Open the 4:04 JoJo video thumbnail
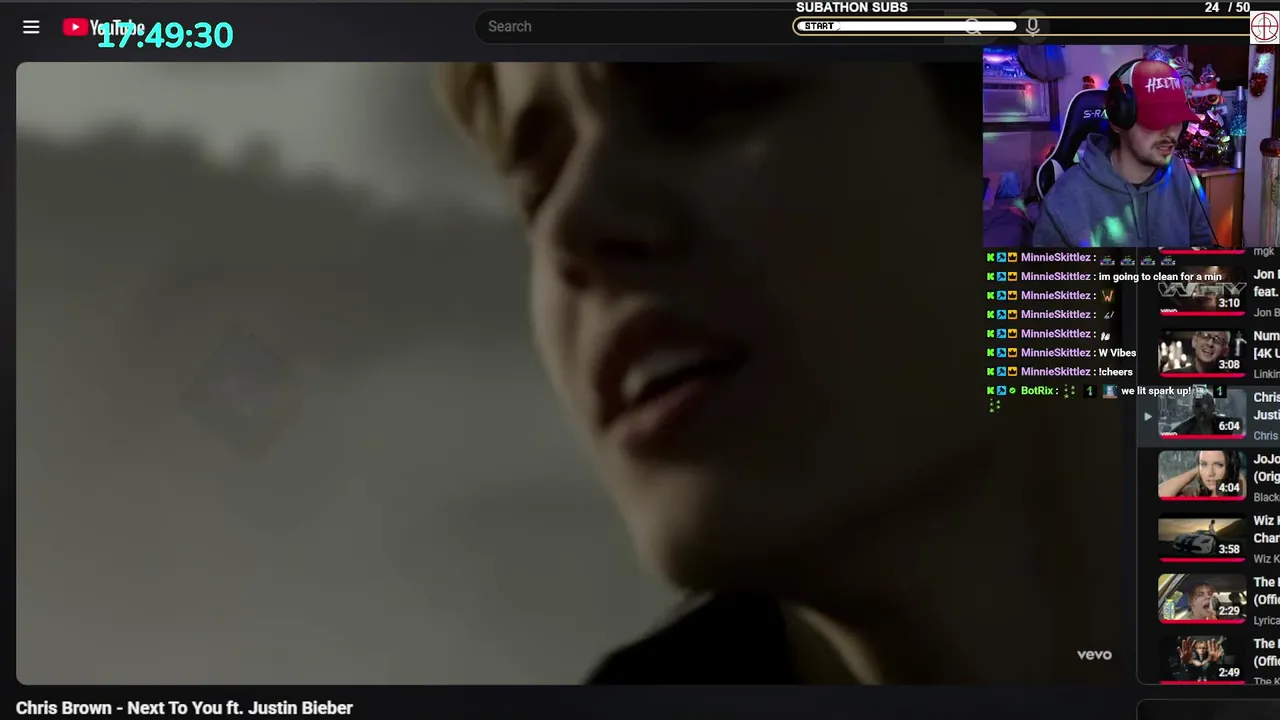Image resolution: width=1280 pixels, height=720 pixels. point(1201,476)
